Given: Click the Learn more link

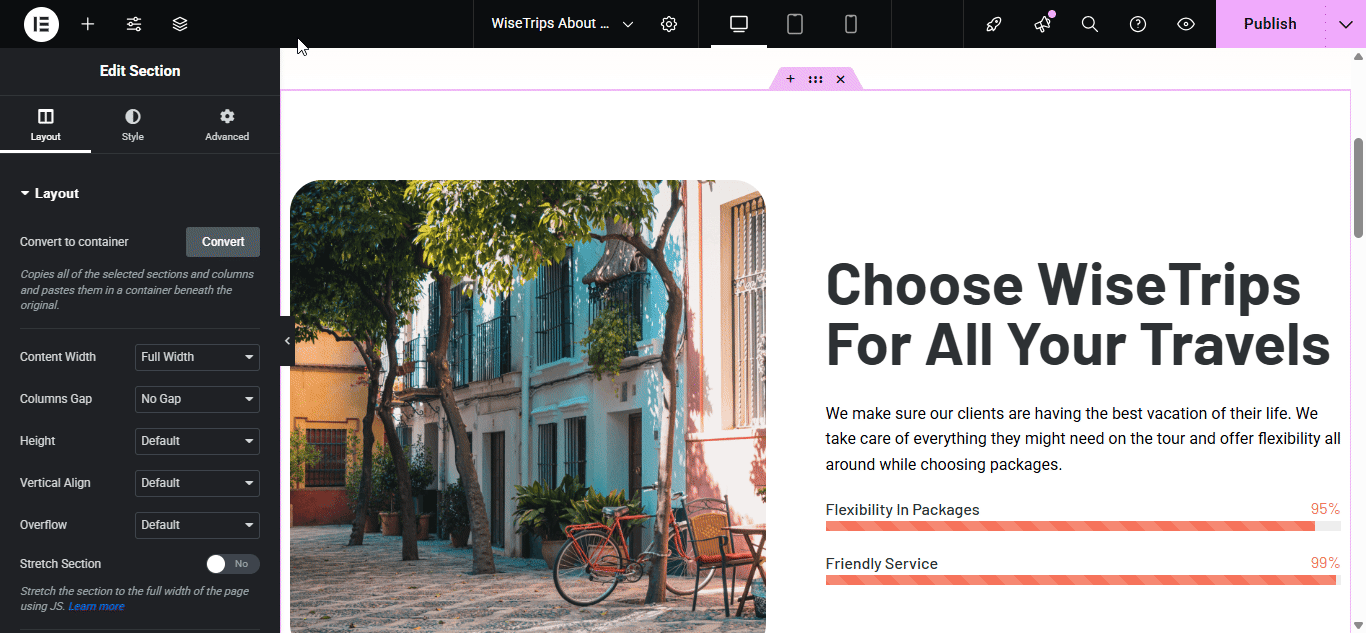Looking at the screenshot, I should 96,607.
